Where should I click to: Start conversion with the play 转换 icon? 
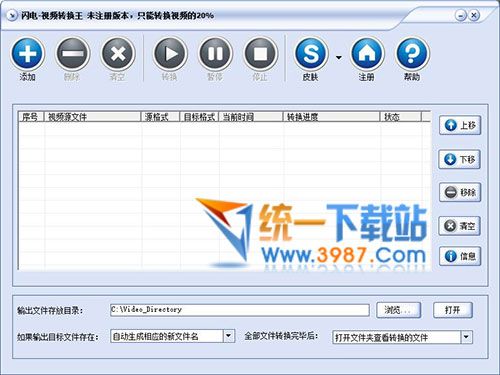pyautogui.click(x=170, y=53)
